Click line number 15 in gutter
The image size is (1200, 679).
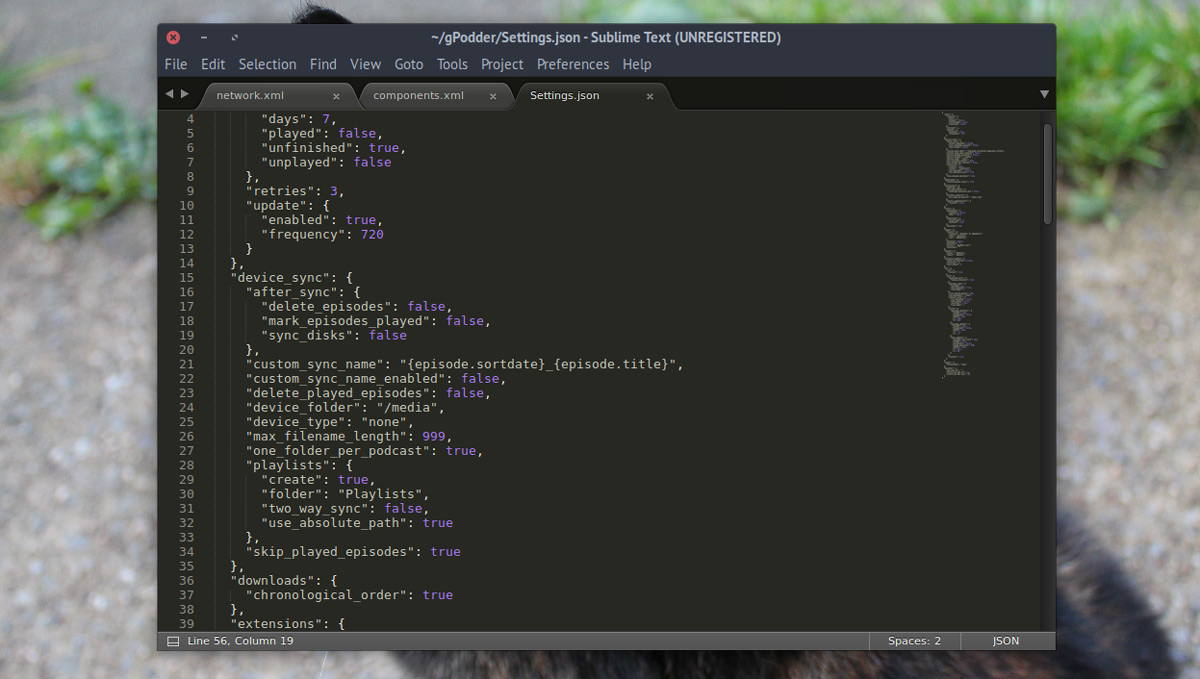click(x=187, y=278)
